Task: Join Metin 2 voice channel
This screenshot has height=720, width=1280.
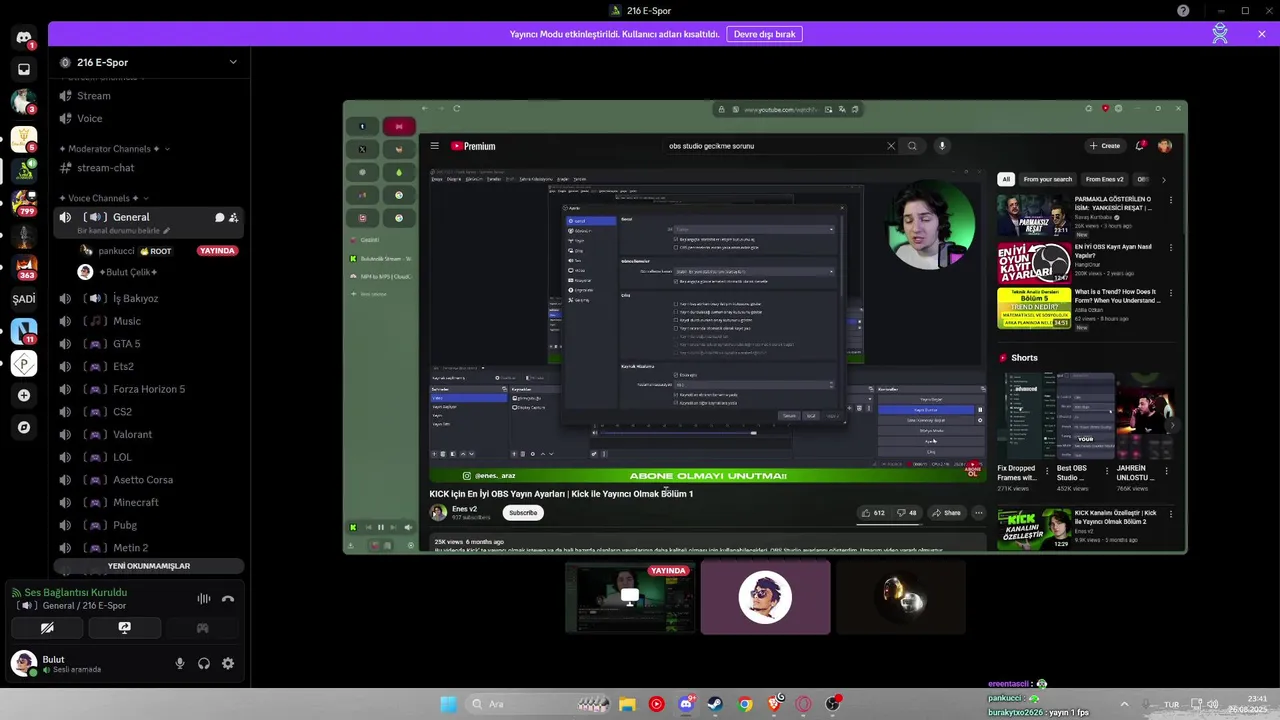Action: 150,548
